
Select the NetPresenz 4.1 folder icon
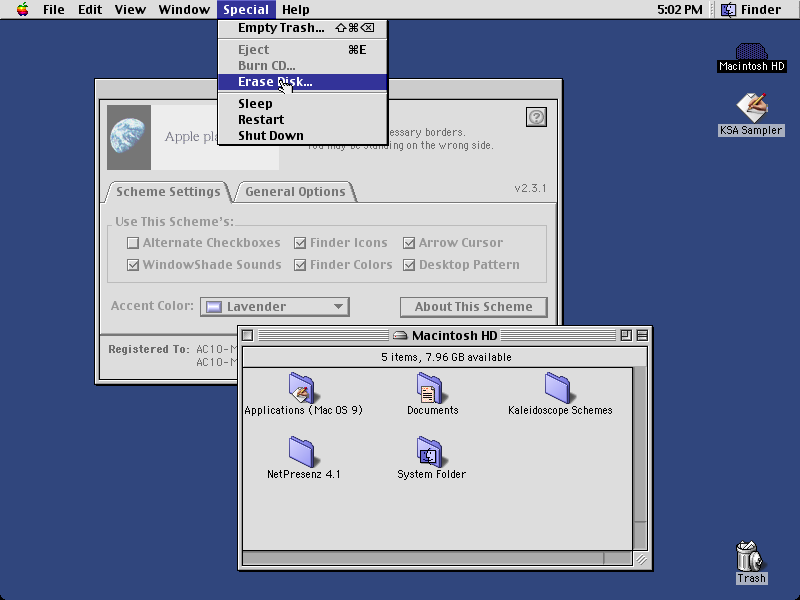(x=302, y=452)
